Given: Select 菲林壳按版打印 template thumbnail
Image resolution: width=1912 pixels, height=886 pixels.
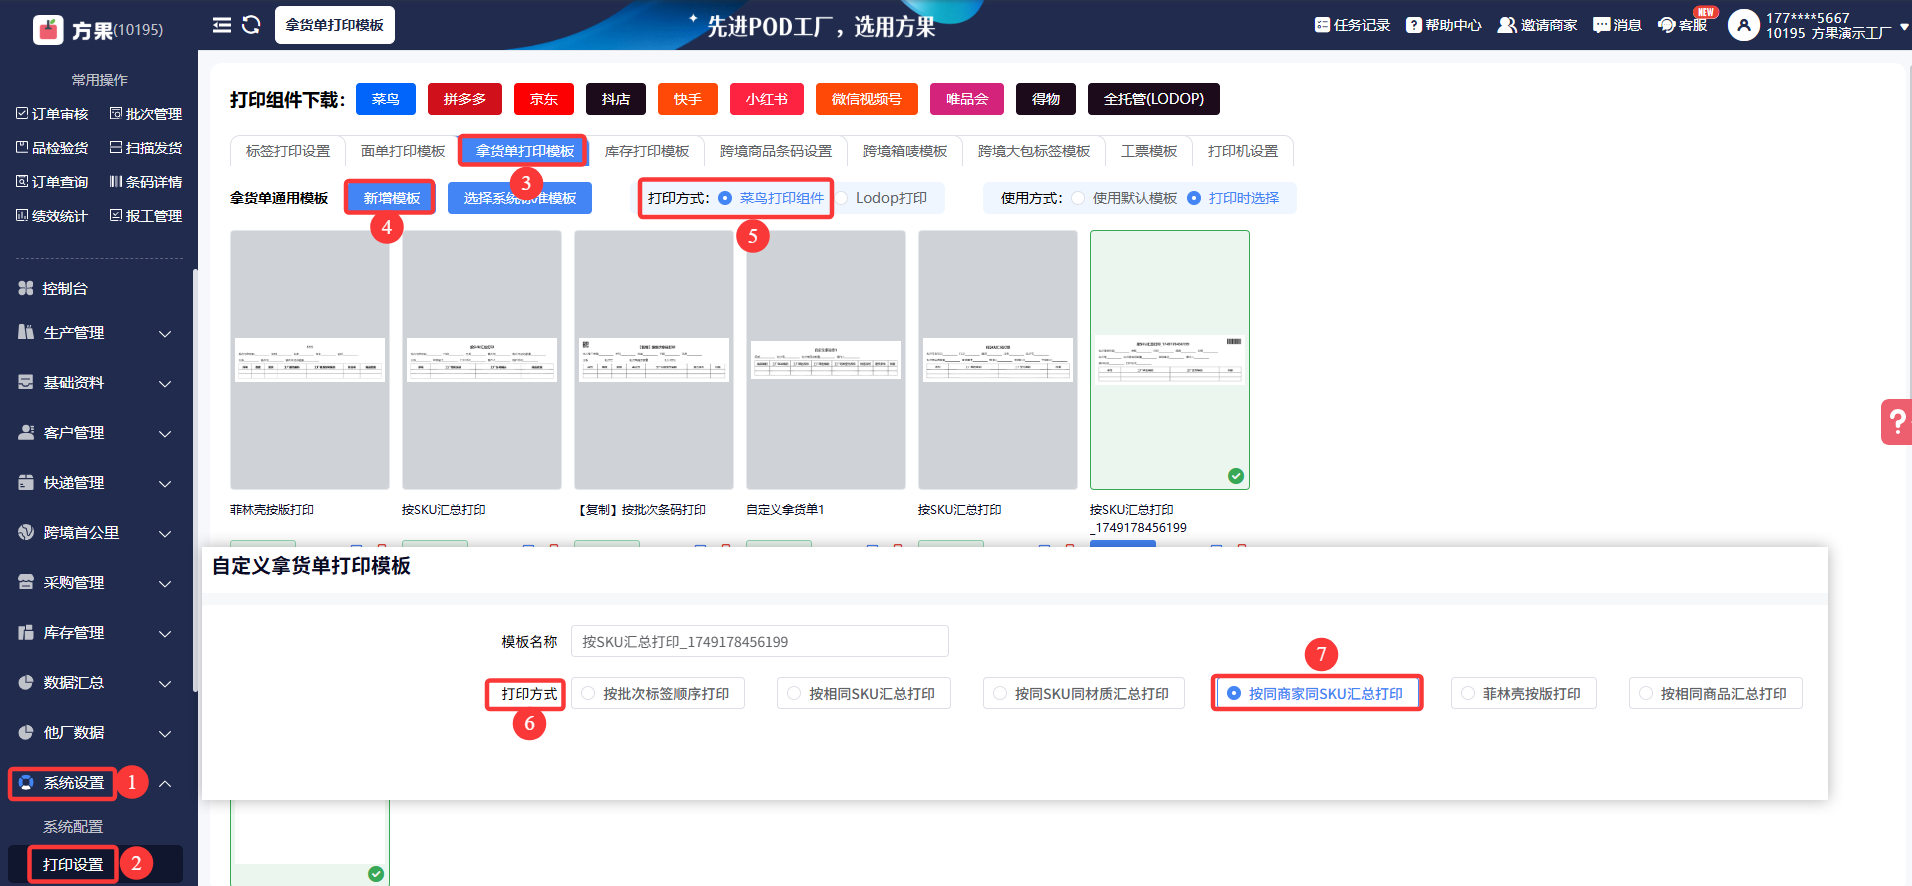Looking at the screenshot, I should coord(310,360).
